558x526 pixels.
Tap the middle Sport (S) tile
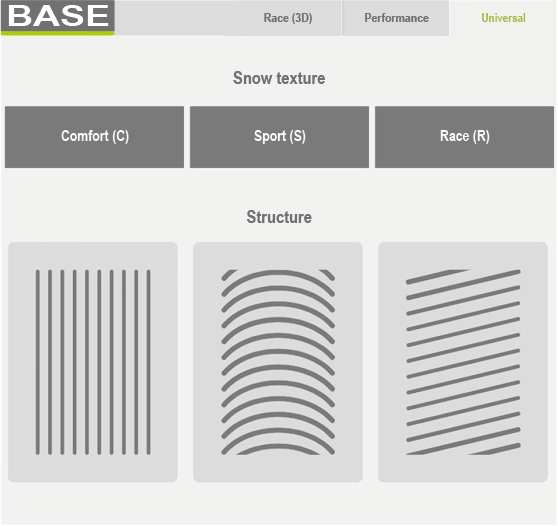(279, 137)
